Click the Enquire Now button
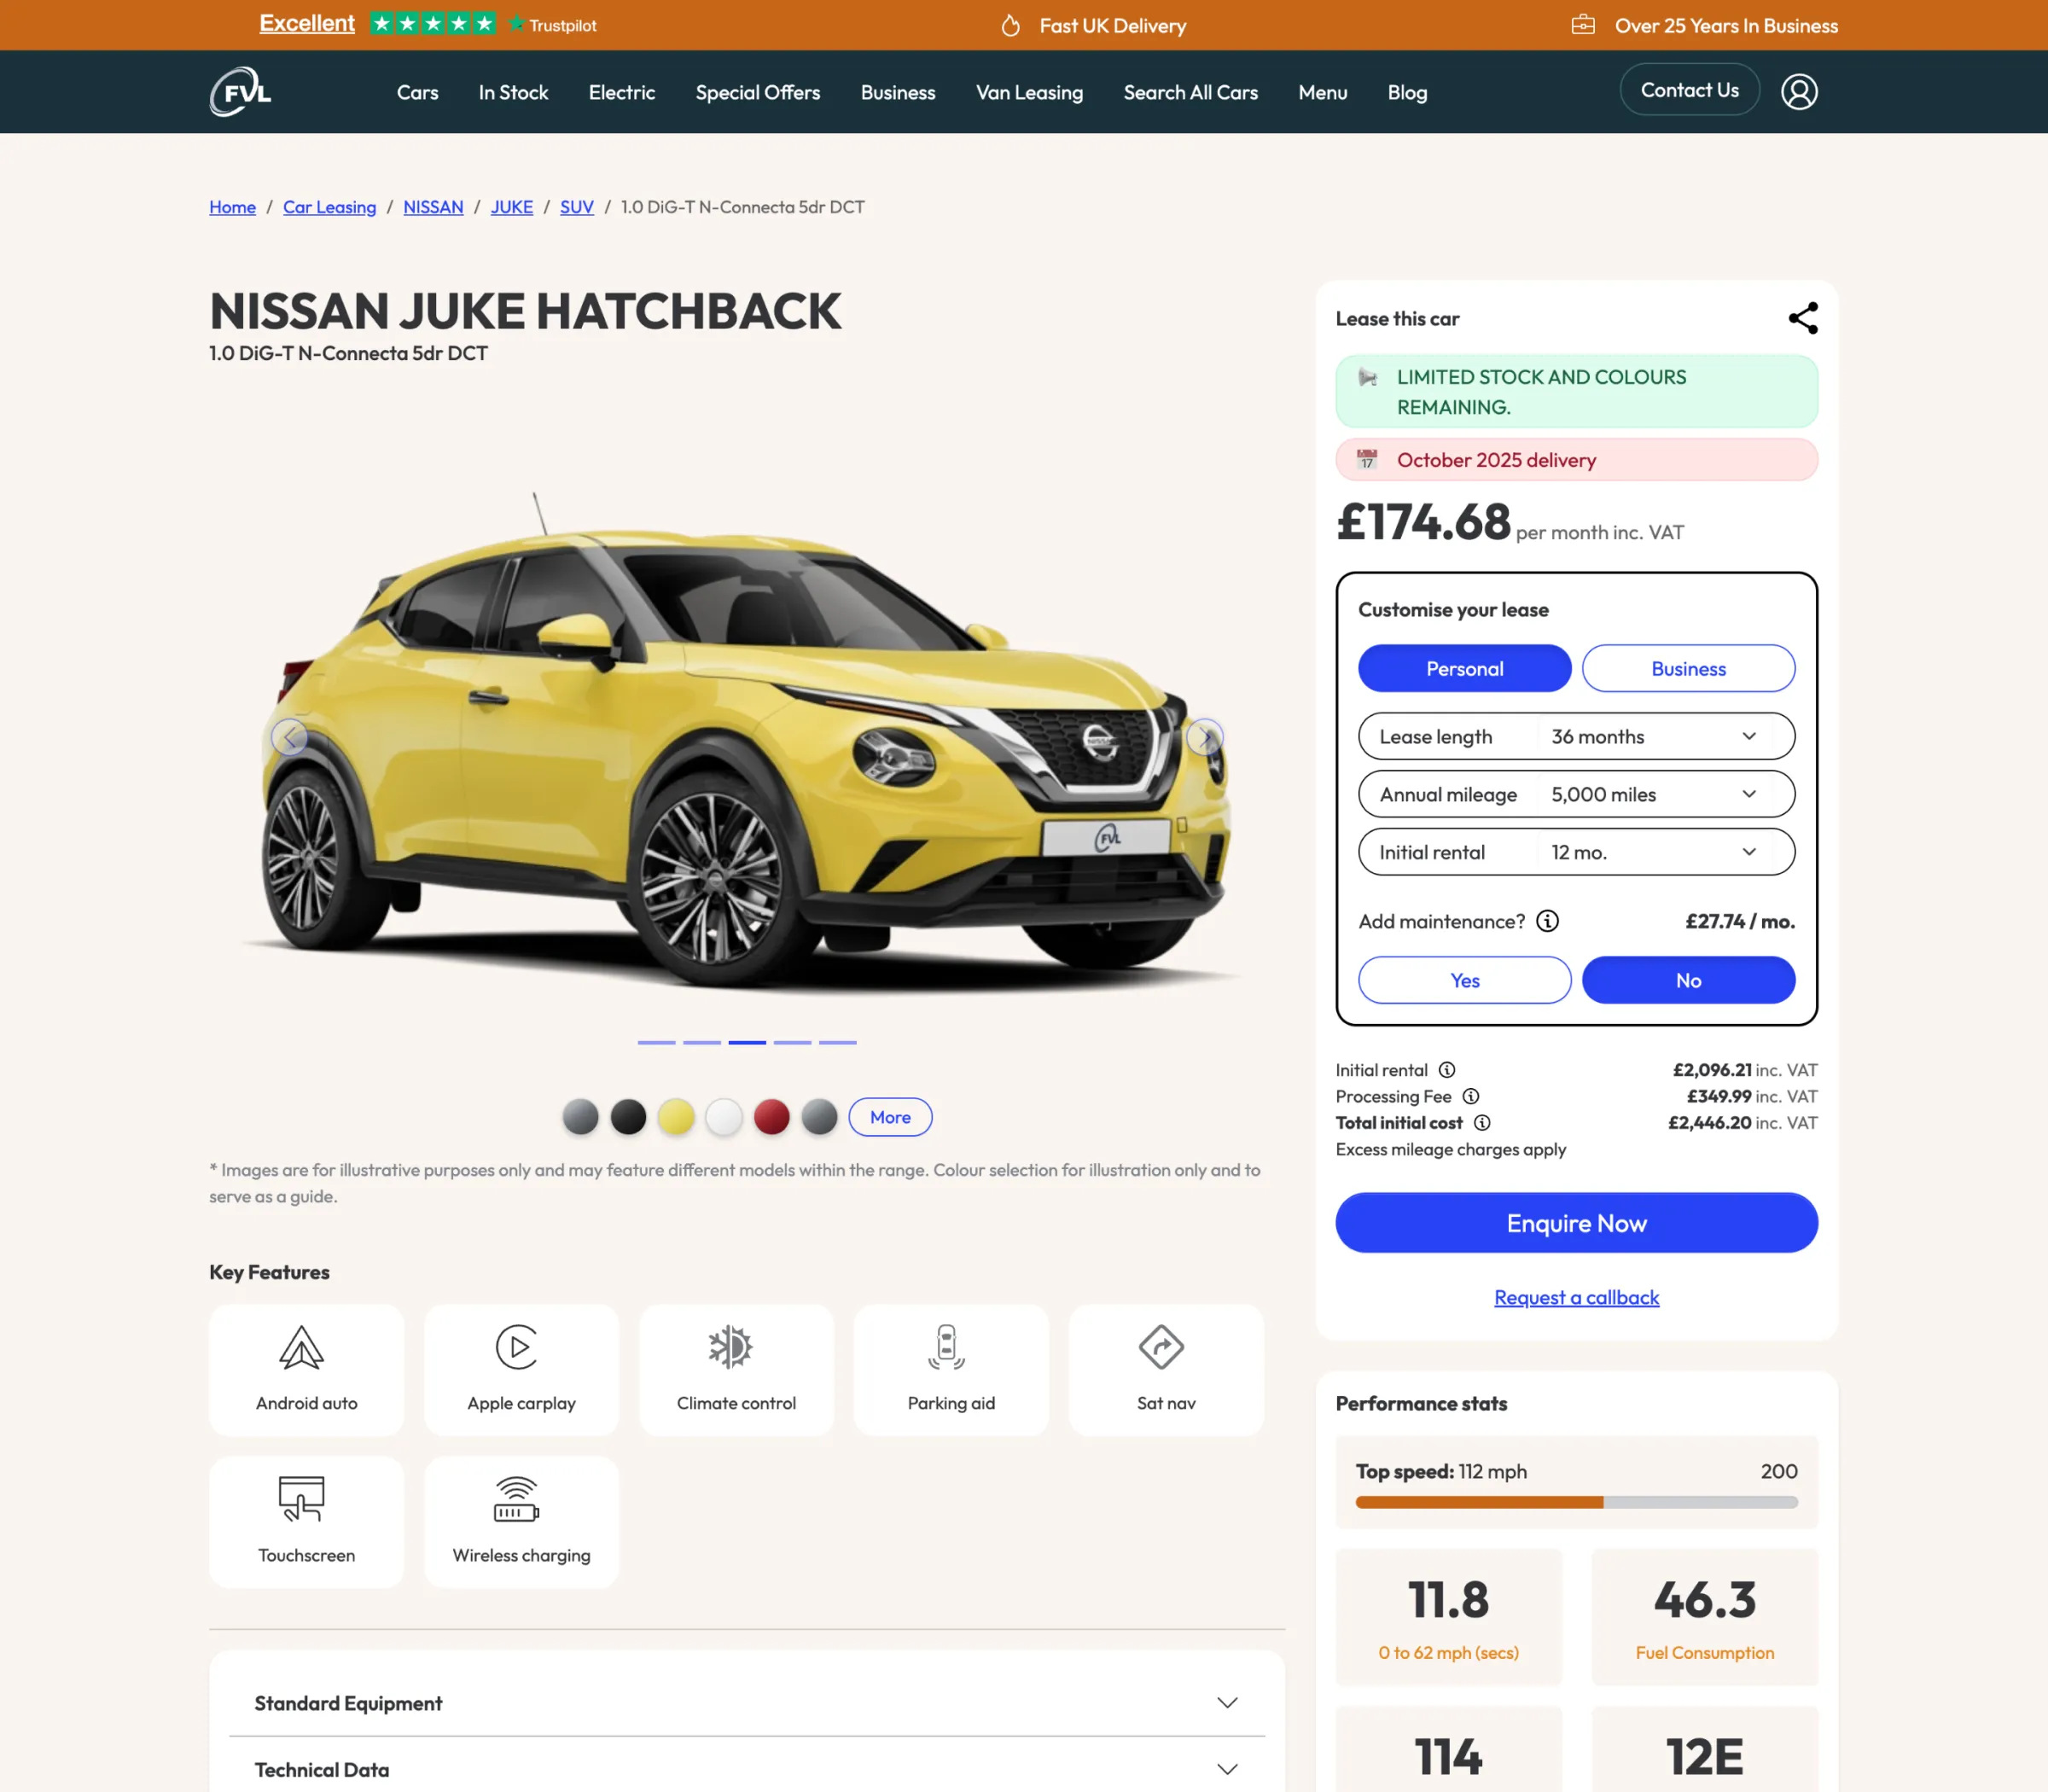This screenshot has height=1792, width=2048. [x=1576, y=1222]
